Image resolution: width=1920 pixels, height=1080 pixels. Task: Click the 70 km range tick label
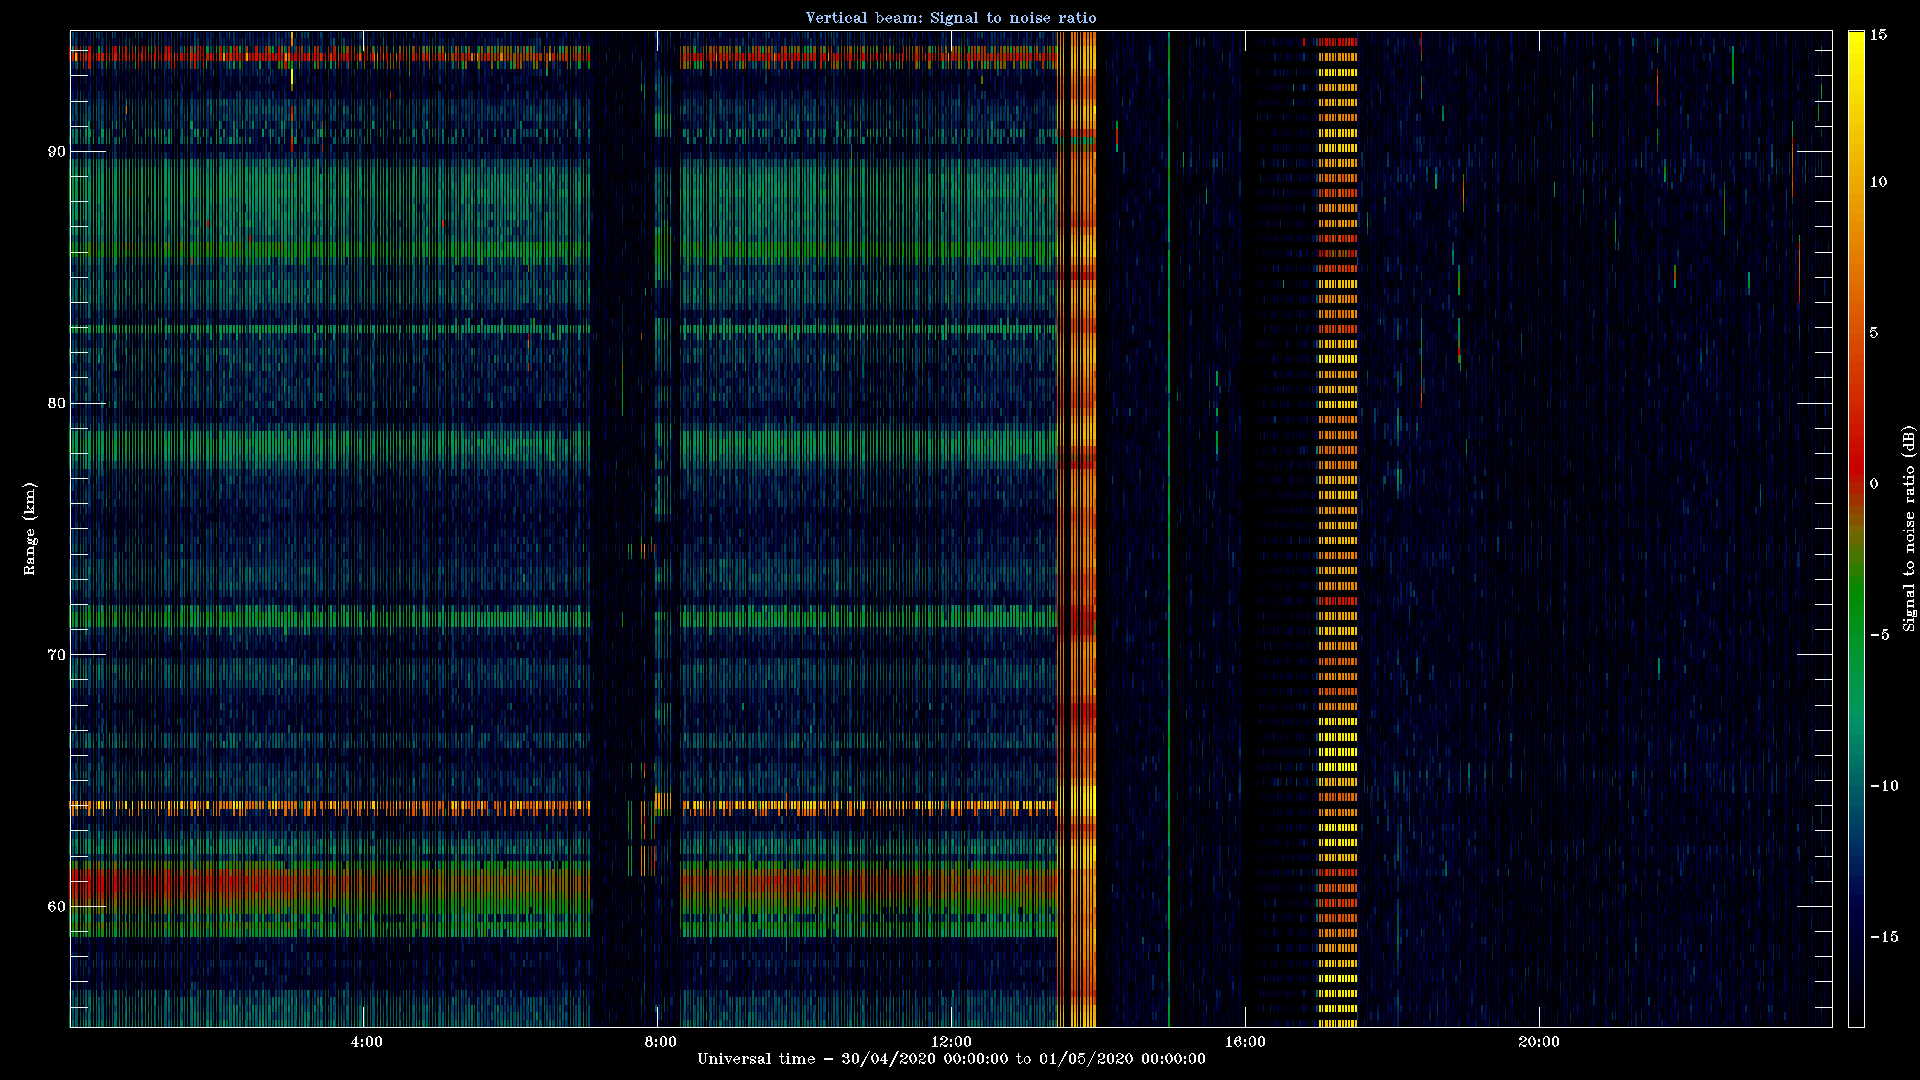tap(56, 654)
